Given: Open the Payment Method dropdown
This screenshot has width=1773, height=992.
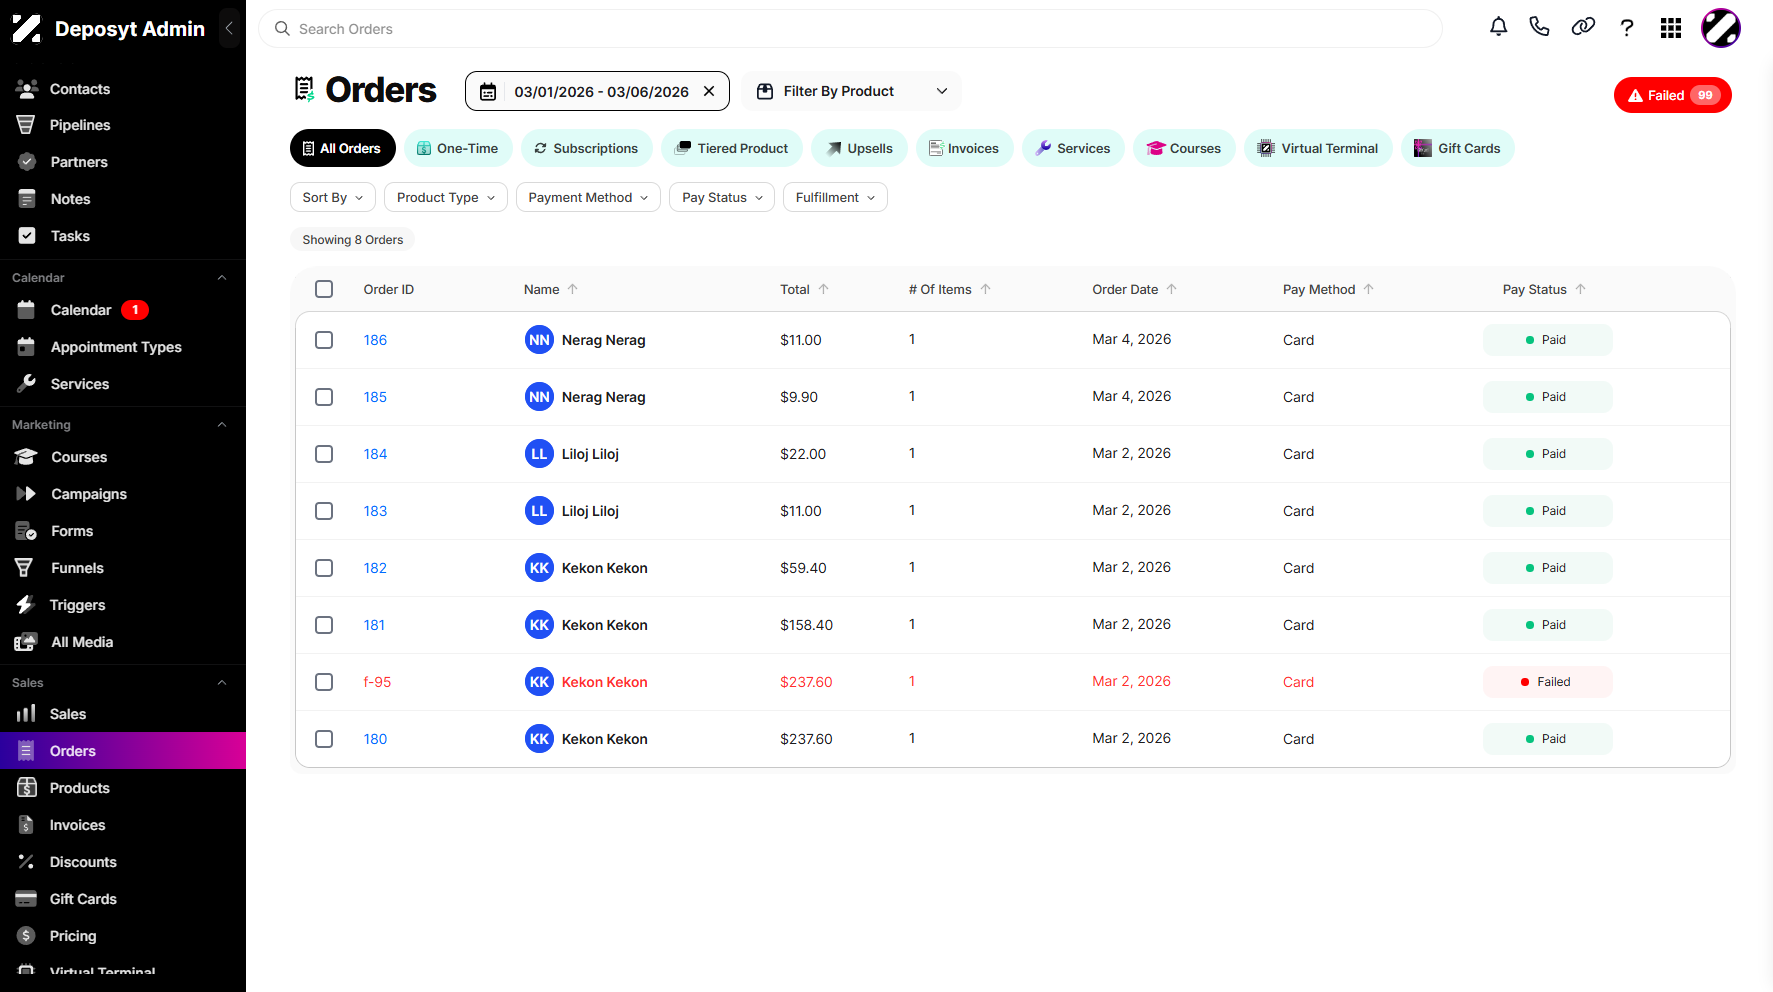Looking at the screenshot, I should 588,197.
